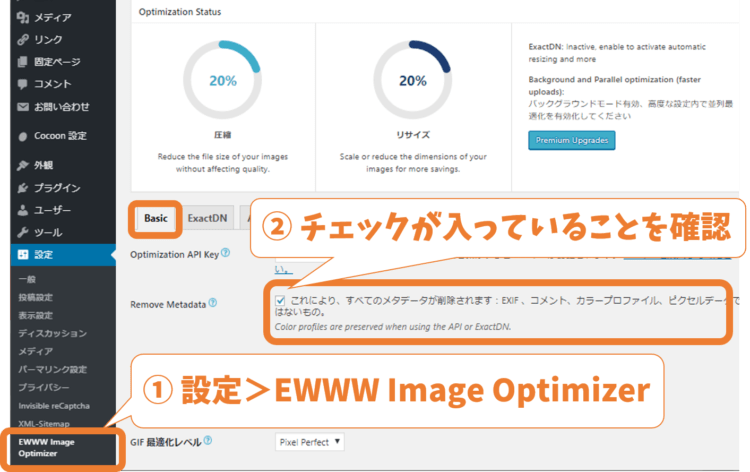750x472 pixels.
Task: Click the ツール wrench icon
Action: (x=22, y=232)
